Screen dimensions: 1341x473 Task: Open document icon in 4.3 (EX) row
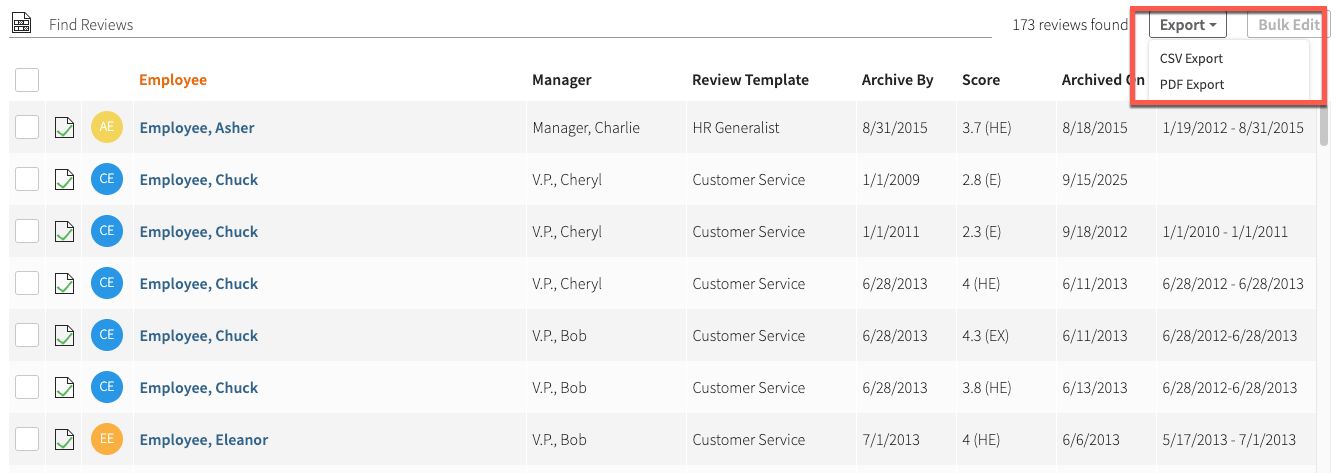coord(65,336)
